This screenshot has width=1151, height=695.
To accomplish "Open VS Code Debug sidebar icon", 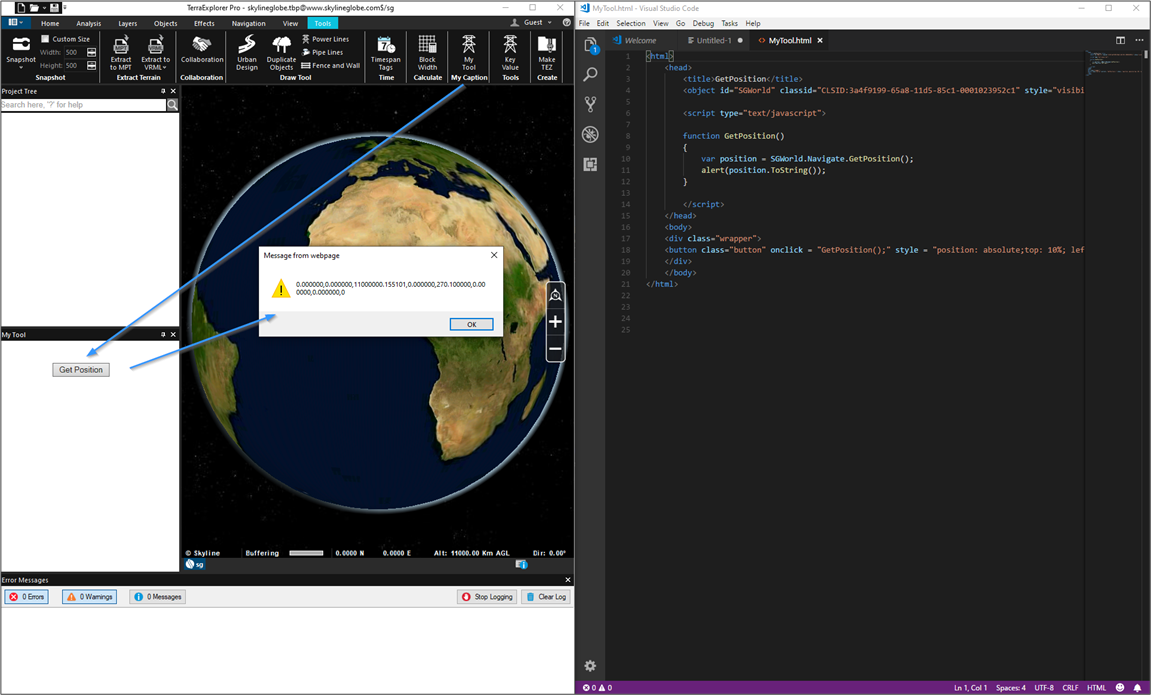I will (590, 134).
